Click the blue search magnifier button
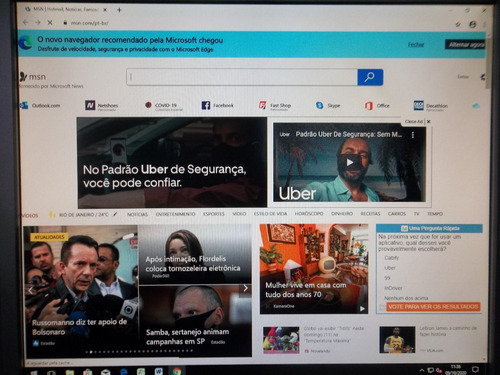Screen dimensions: 500x375 (x=370, y=77)
